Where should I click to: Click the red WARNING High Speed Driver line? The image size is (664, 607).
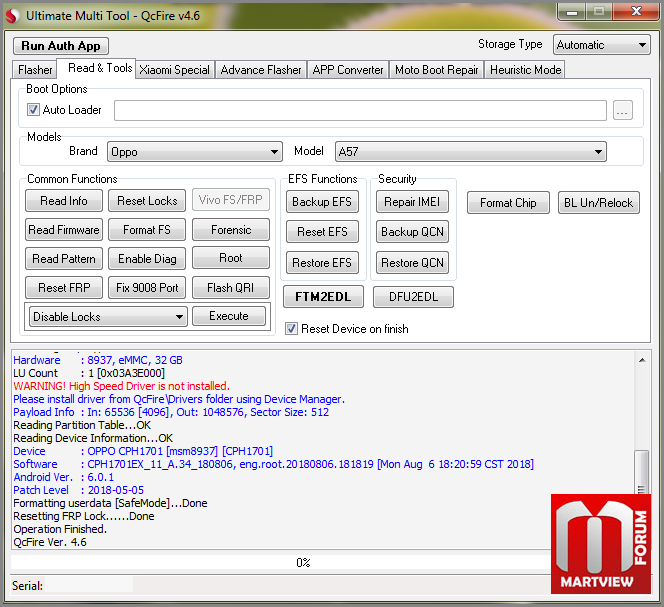(122, 386)
